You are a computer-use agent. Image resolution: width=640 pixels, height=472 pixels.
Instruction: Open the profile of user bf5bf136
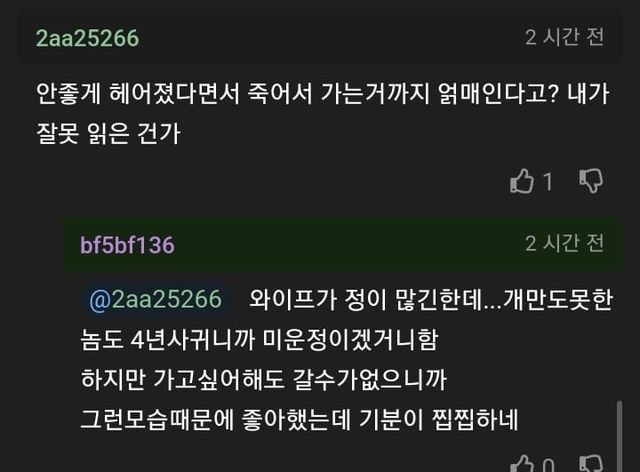tap(127, 244)
